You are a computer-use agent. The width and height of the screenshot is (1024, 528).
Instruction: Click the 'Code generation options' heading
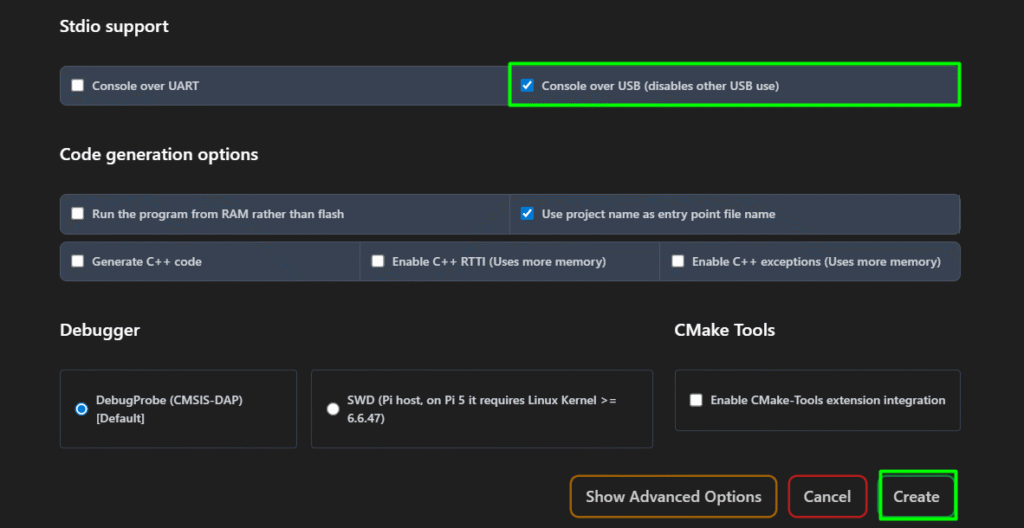pyautogui.click(x=159, y=155)
